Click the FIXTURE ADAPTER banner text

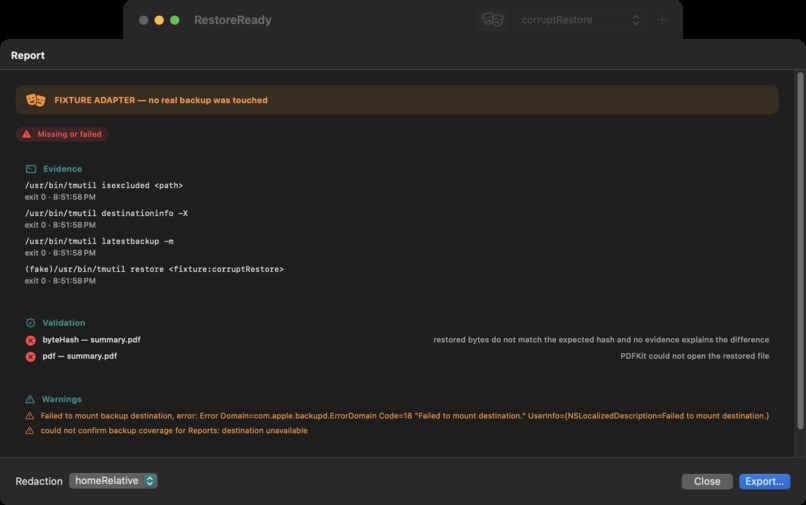point(161,100)
